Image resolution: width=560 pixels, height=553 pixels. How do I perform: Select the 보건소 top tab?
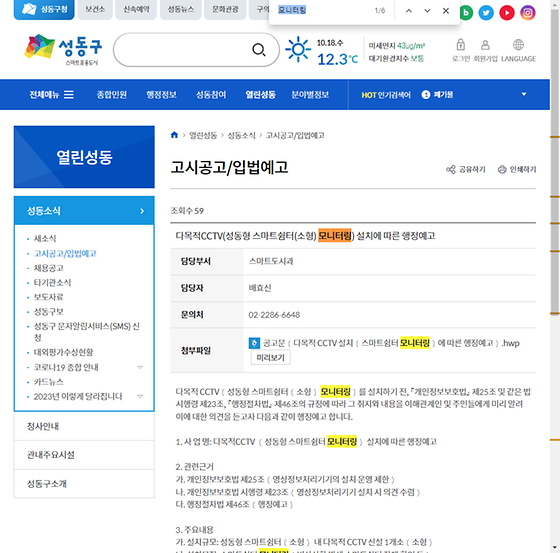pyautogui.click(x=95, y=9)
